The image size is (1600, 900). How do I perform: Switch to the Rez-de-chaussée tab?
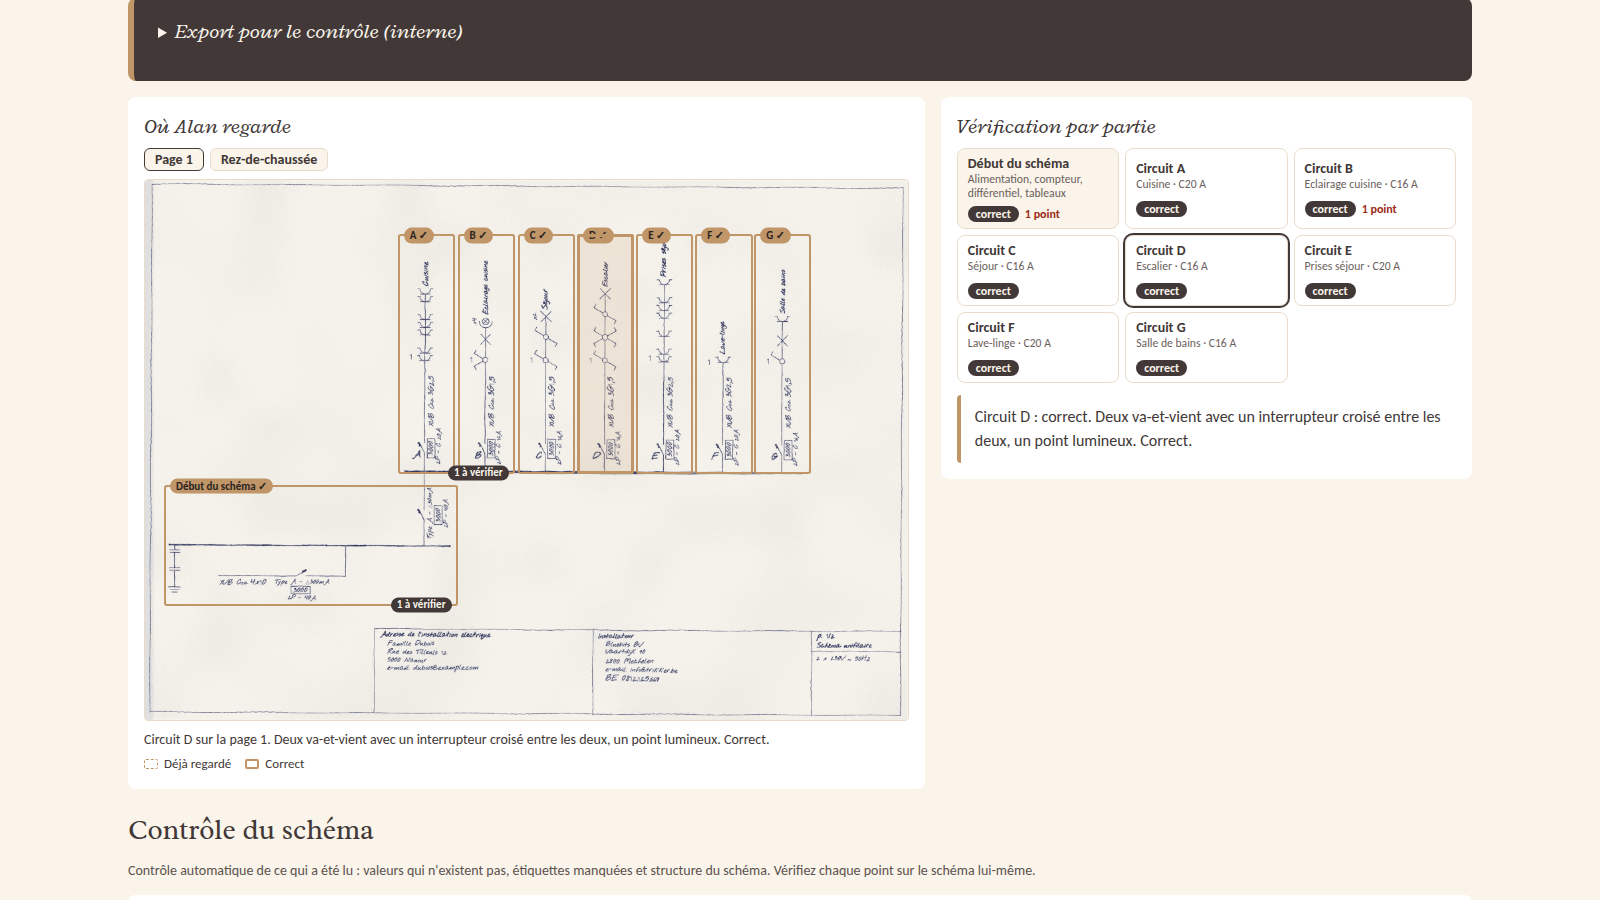pyautogui.click(x=269, y=159)
